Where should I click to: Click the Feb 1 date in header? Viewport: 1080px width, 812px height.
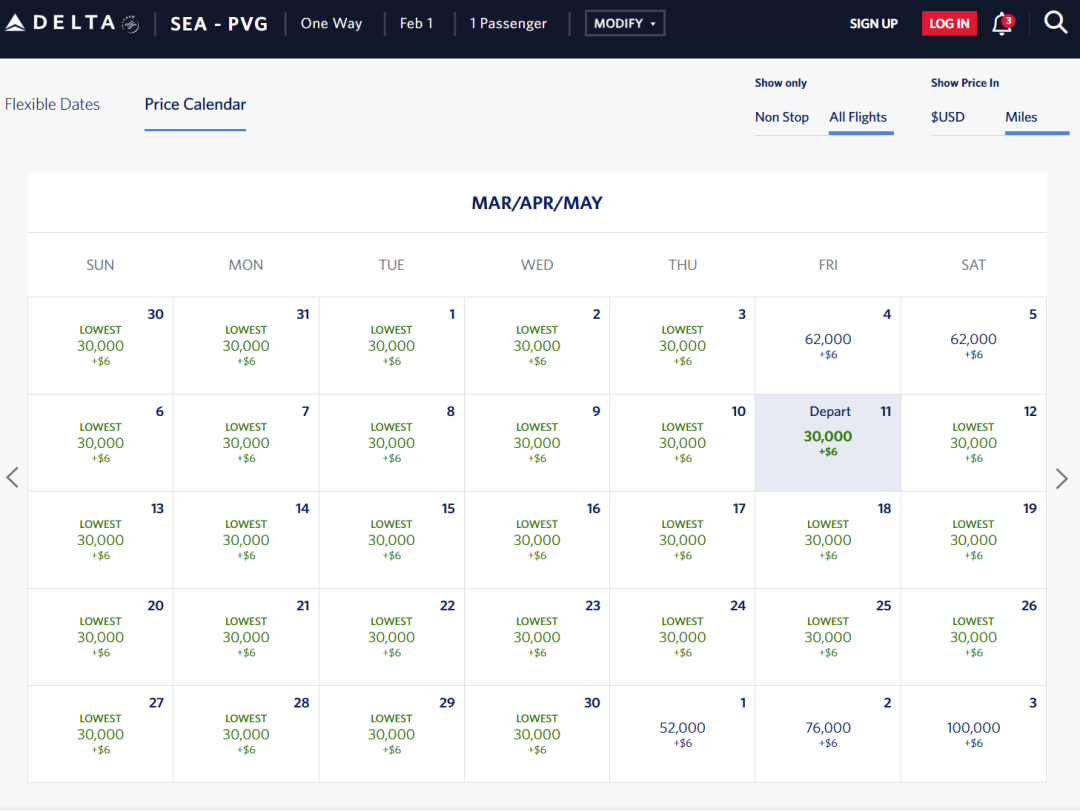pyautogui.click(x=416, y=23)
